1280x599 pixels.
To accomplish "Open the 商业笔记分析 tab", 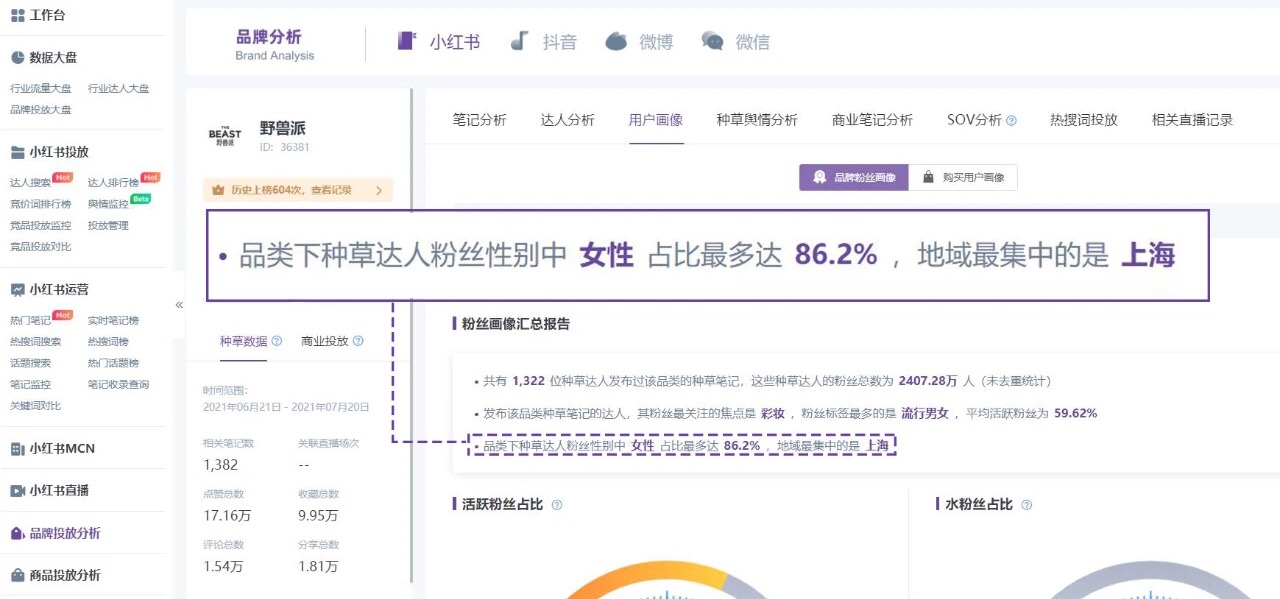I will (872, 120).
